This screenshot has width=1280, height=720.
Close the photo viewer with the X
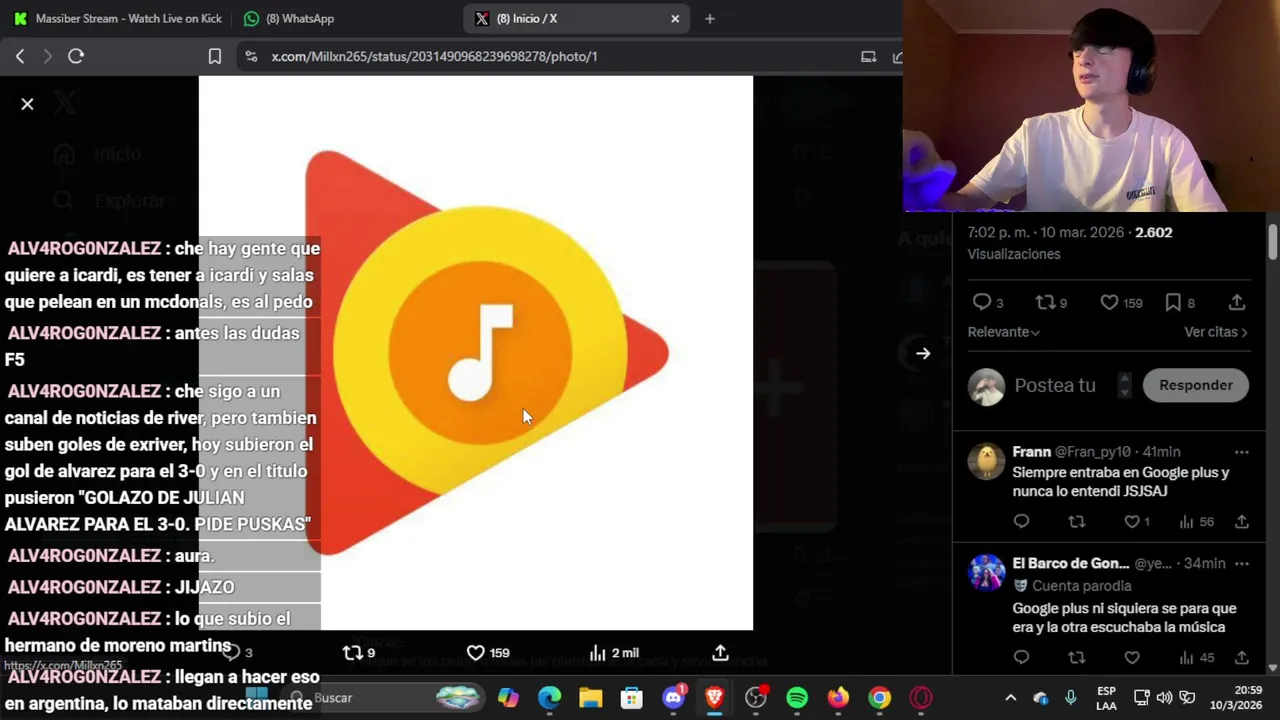[27, 104]
